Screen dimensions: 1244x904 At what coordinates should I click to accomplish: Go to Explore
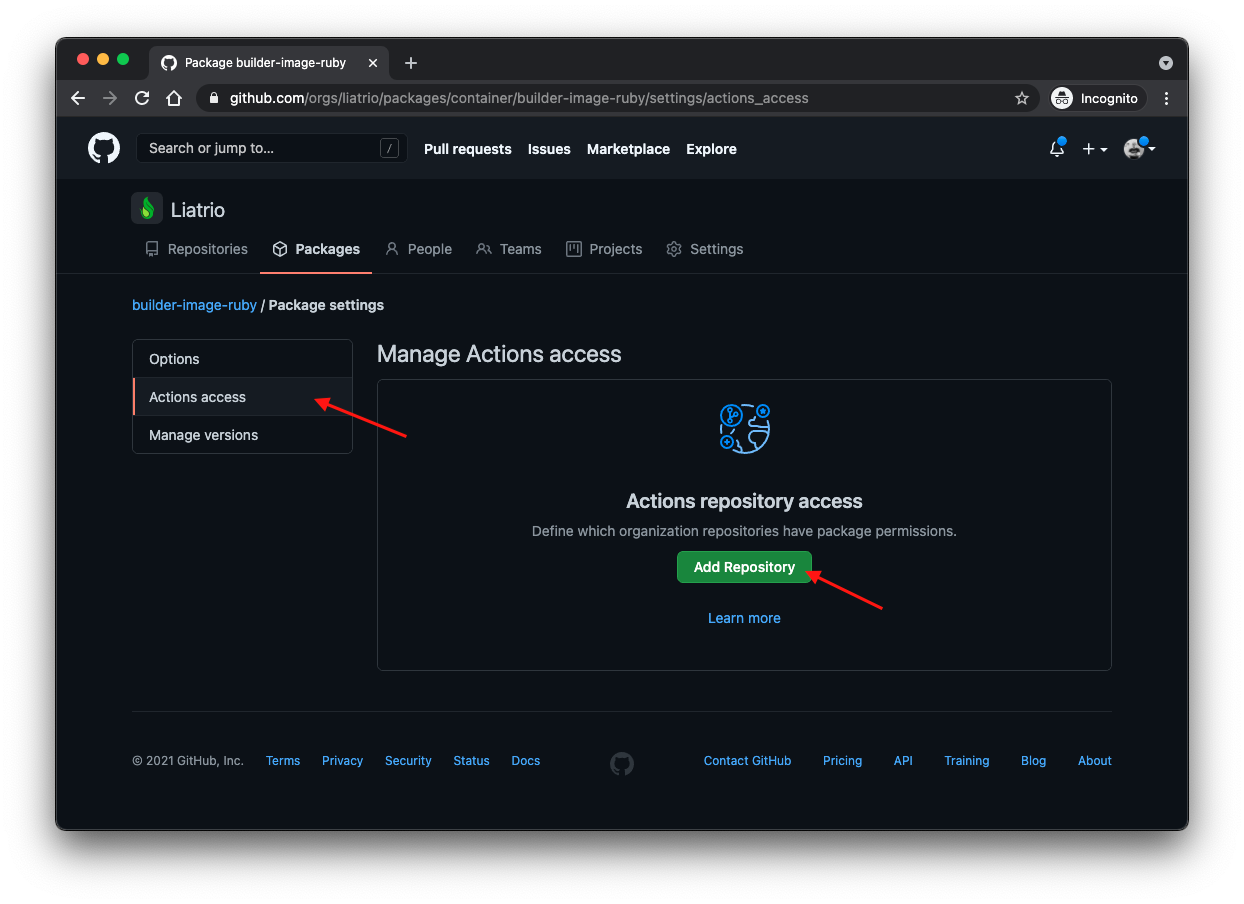(x=711, y=149)
